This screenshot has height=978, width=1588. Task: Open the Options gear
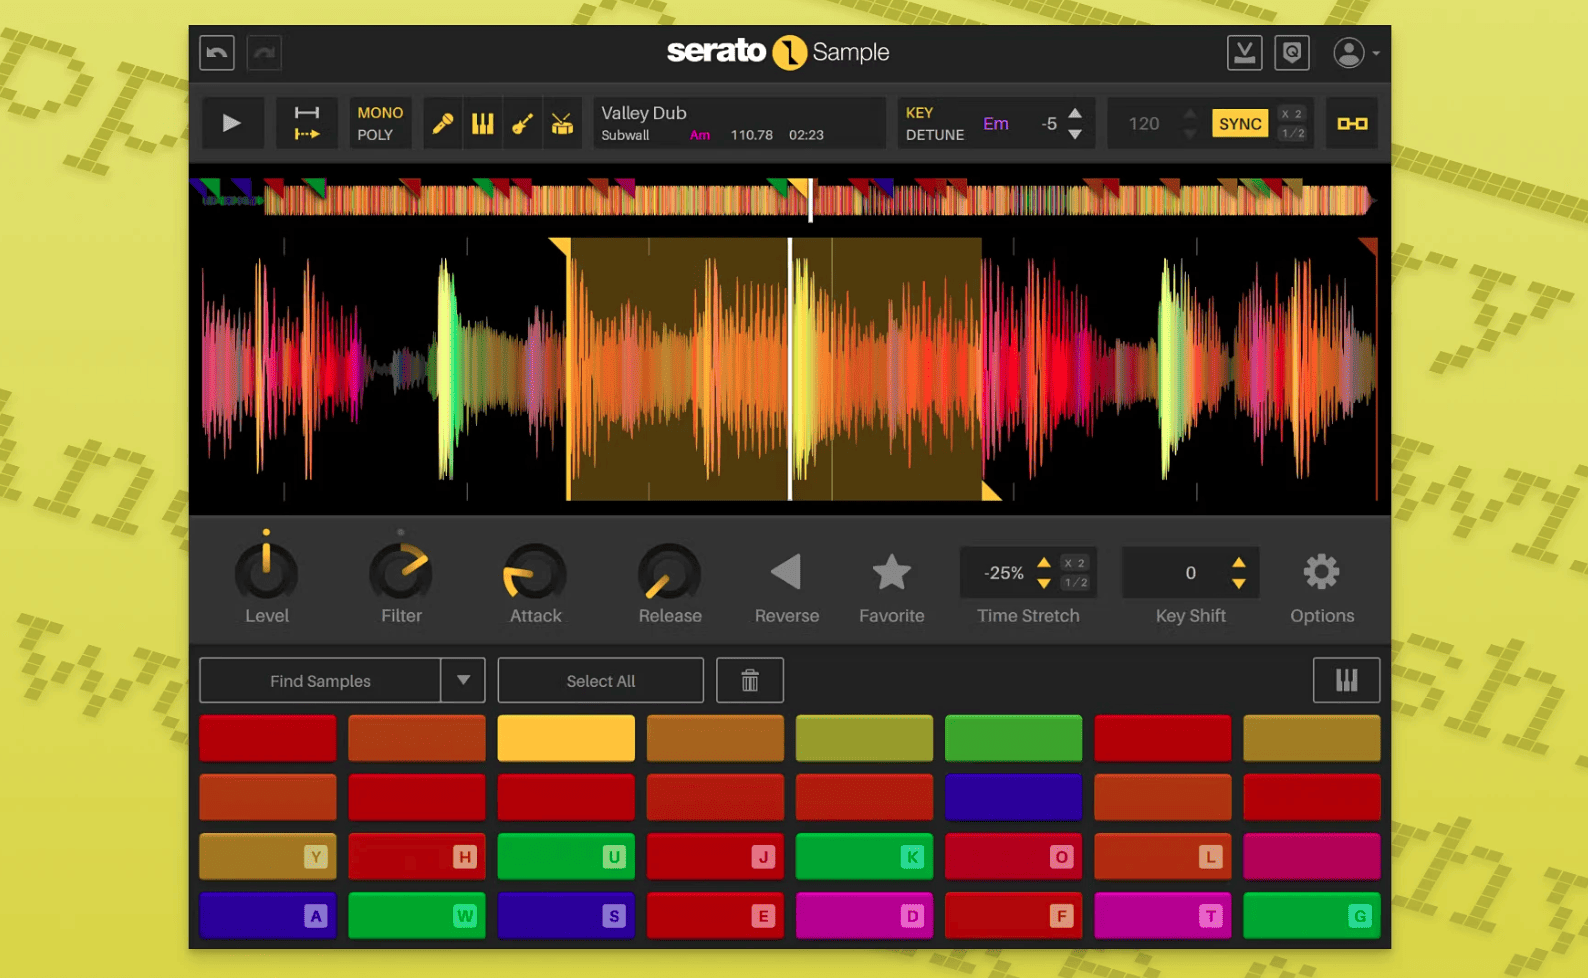[x=1321, y=572]
